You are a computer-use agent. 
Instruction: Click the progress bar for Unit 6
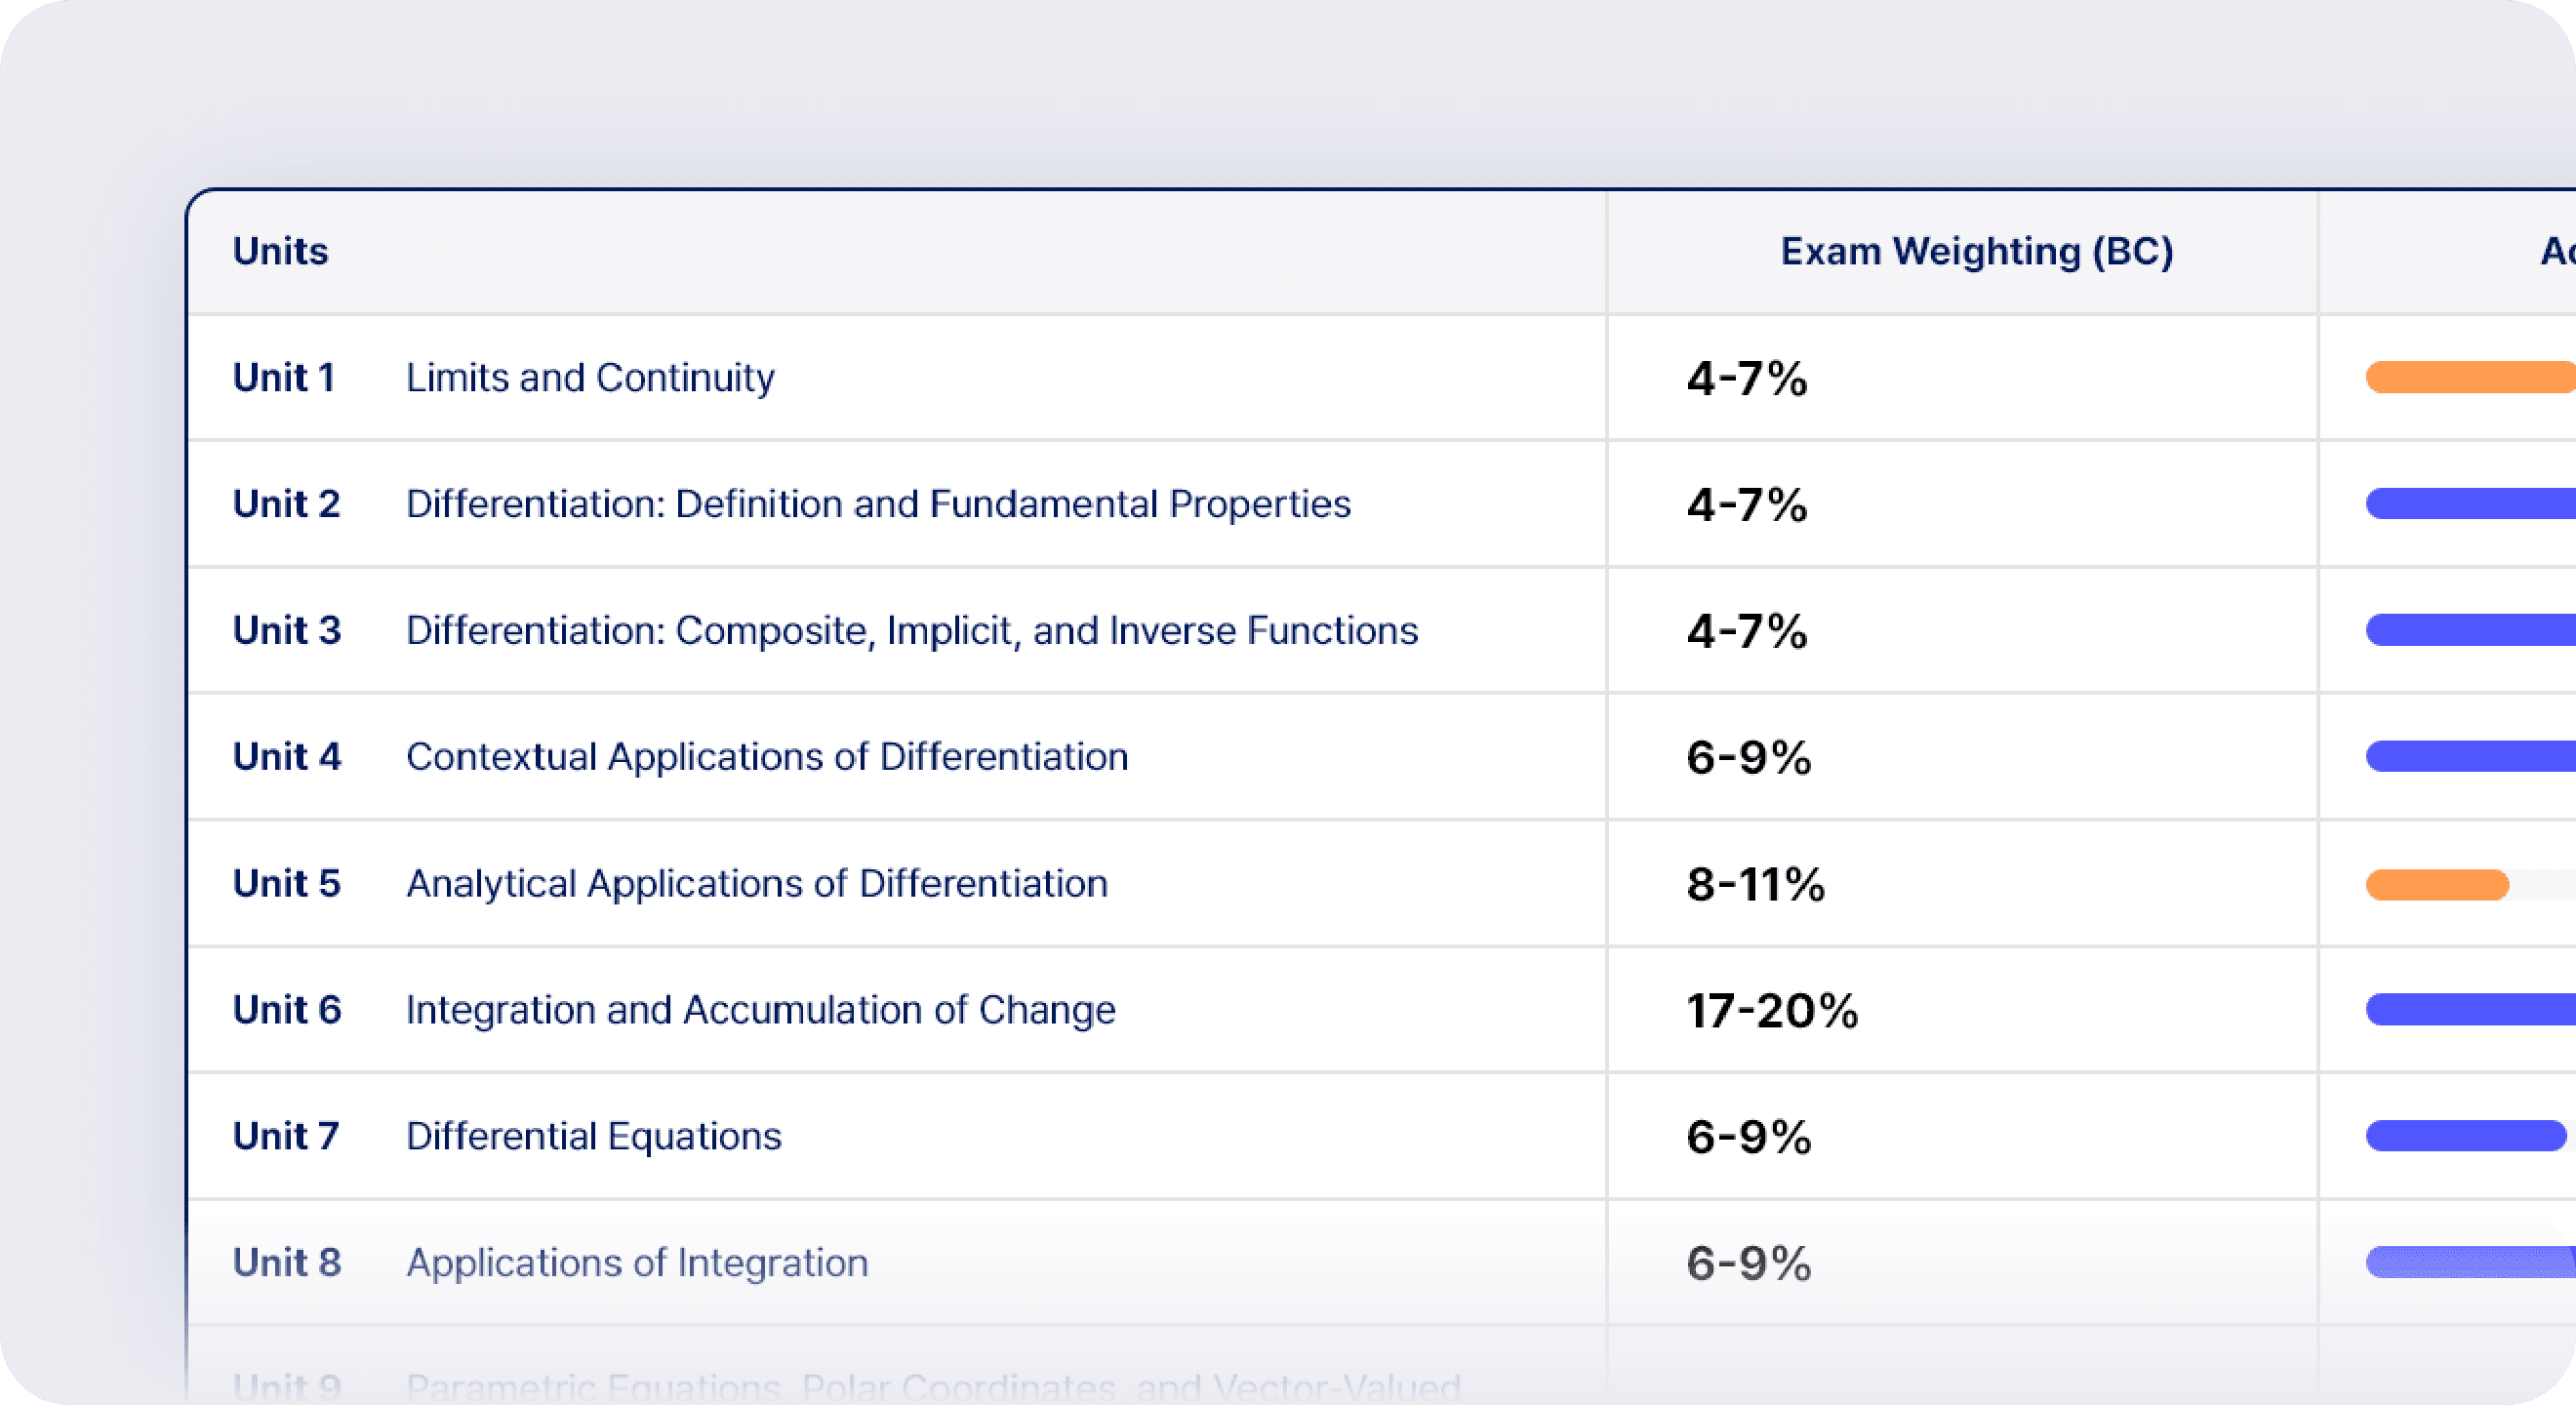2468,1010
